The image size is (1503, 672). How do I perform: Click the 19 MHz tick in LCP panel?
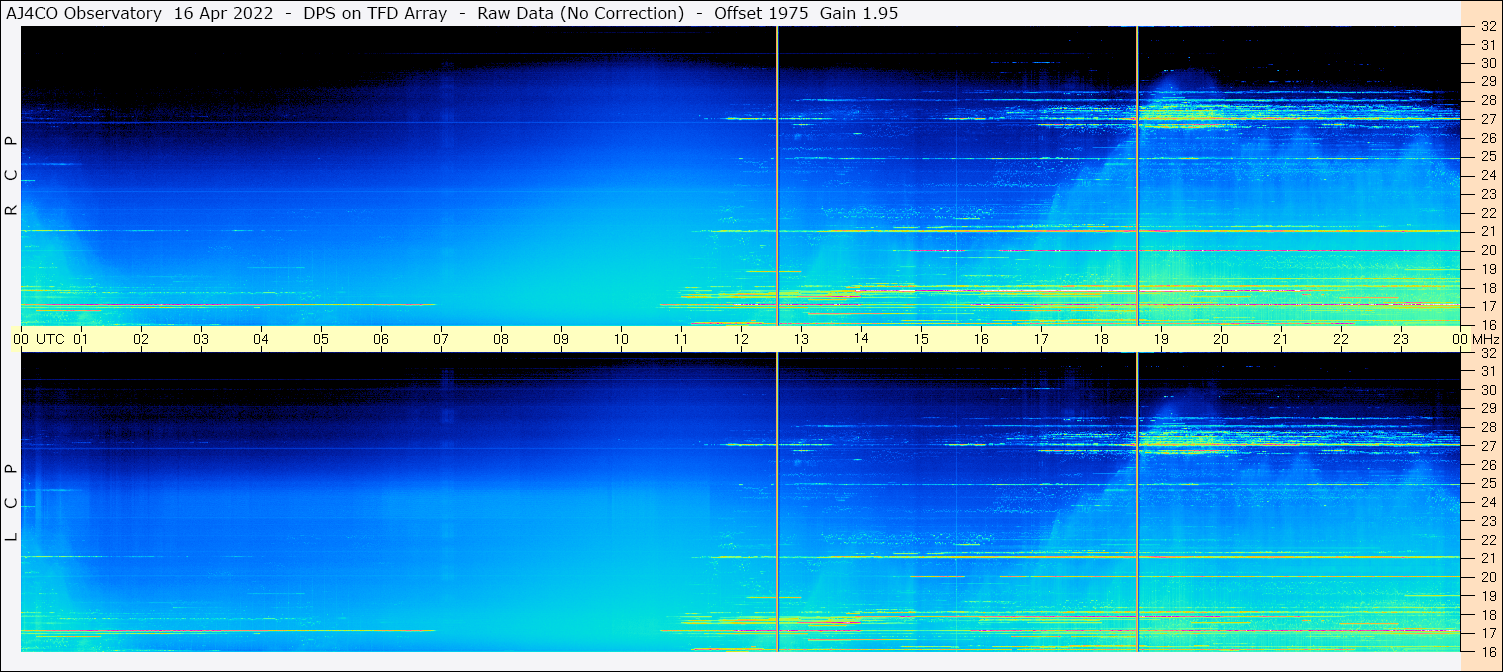tap(1487, 596)
